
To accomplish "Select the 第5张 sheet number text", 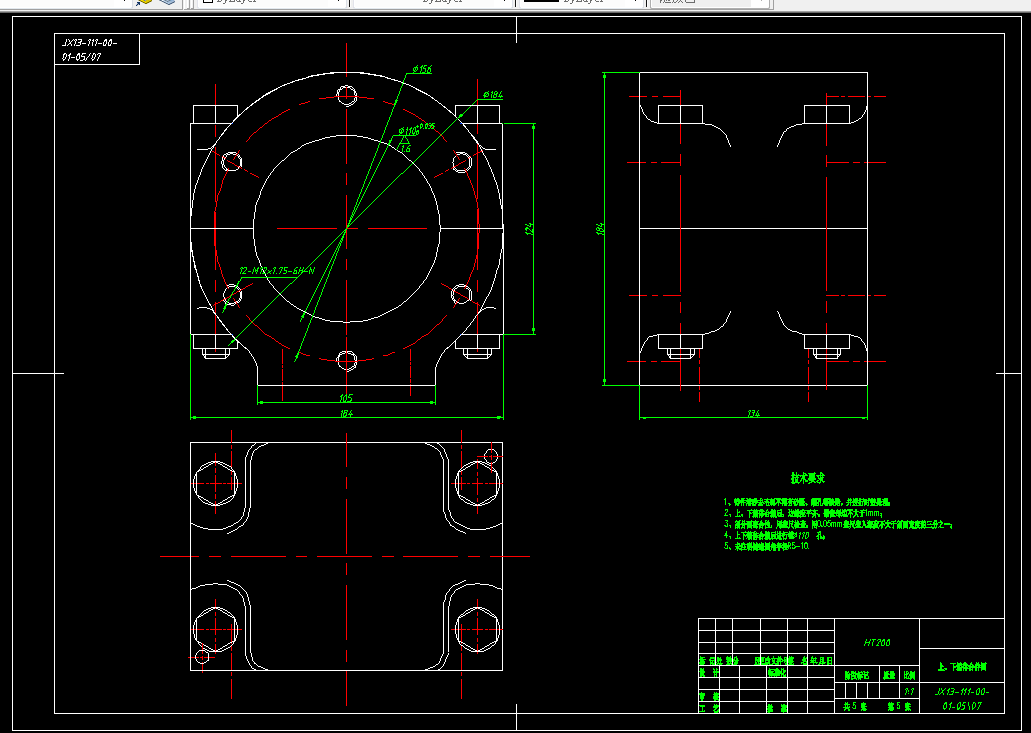I will coord(899,707).
